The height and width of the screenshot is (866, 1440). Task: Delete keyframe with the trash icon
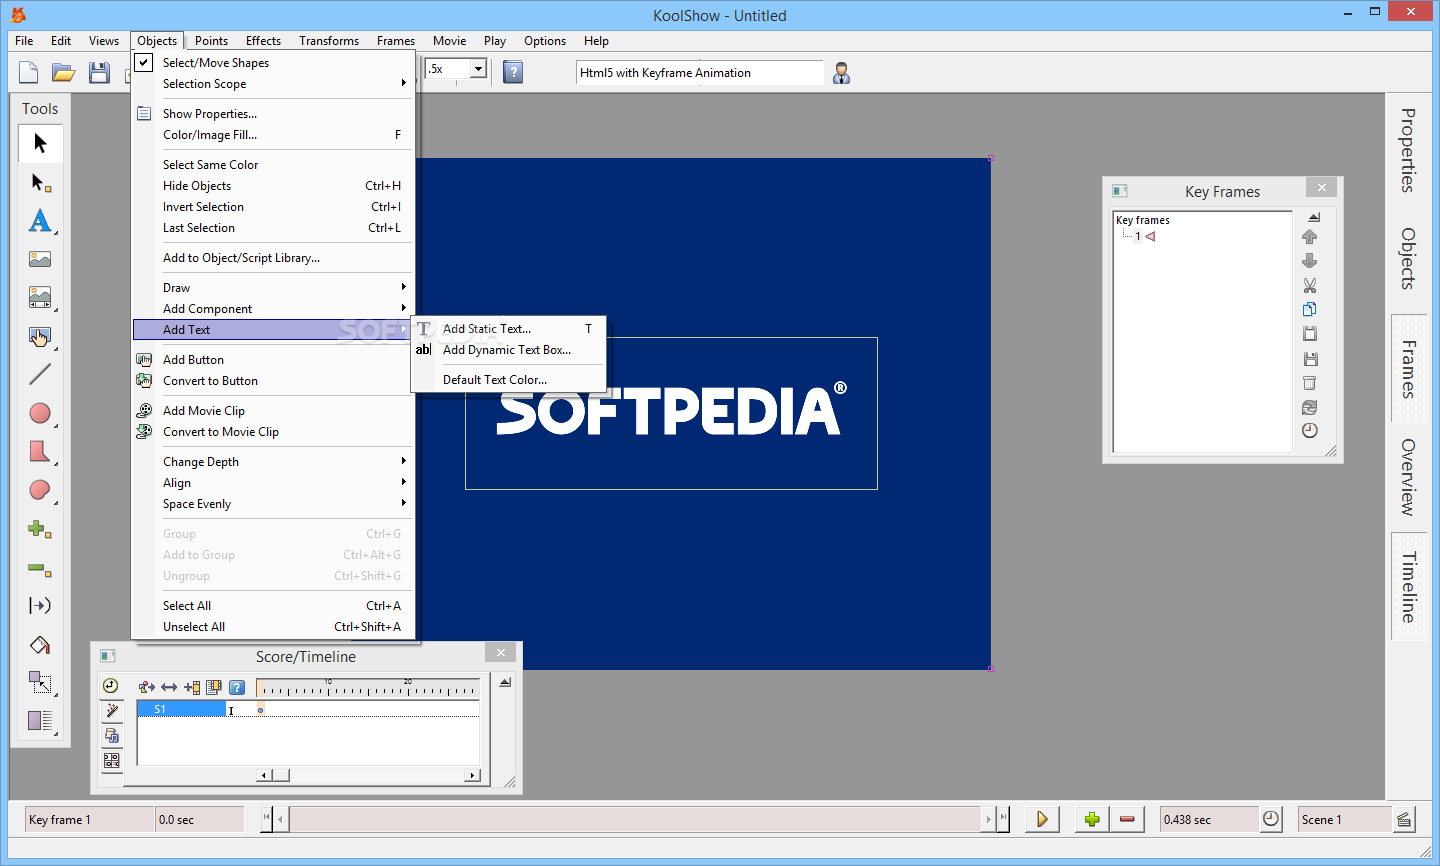pyautogui.click(x=1310, y=383)
